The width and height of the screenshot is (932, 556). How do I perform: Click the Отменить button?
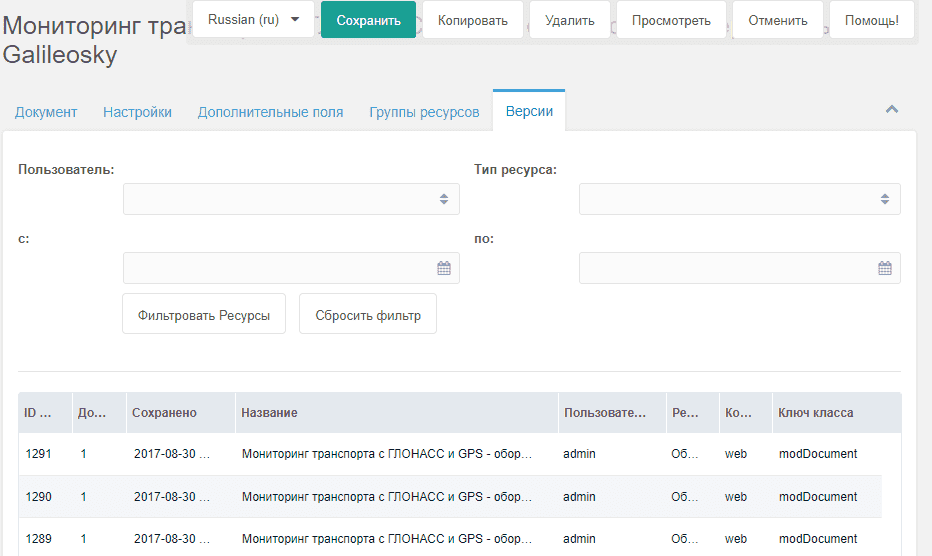[777, 20]
